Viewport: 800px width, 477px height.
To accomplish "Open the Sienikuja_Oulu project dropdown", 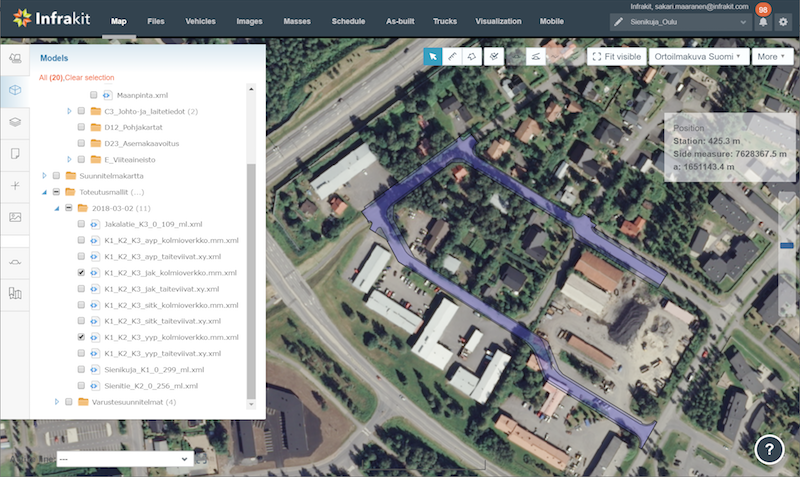I will pyautogui.click(x=681, y=21).
